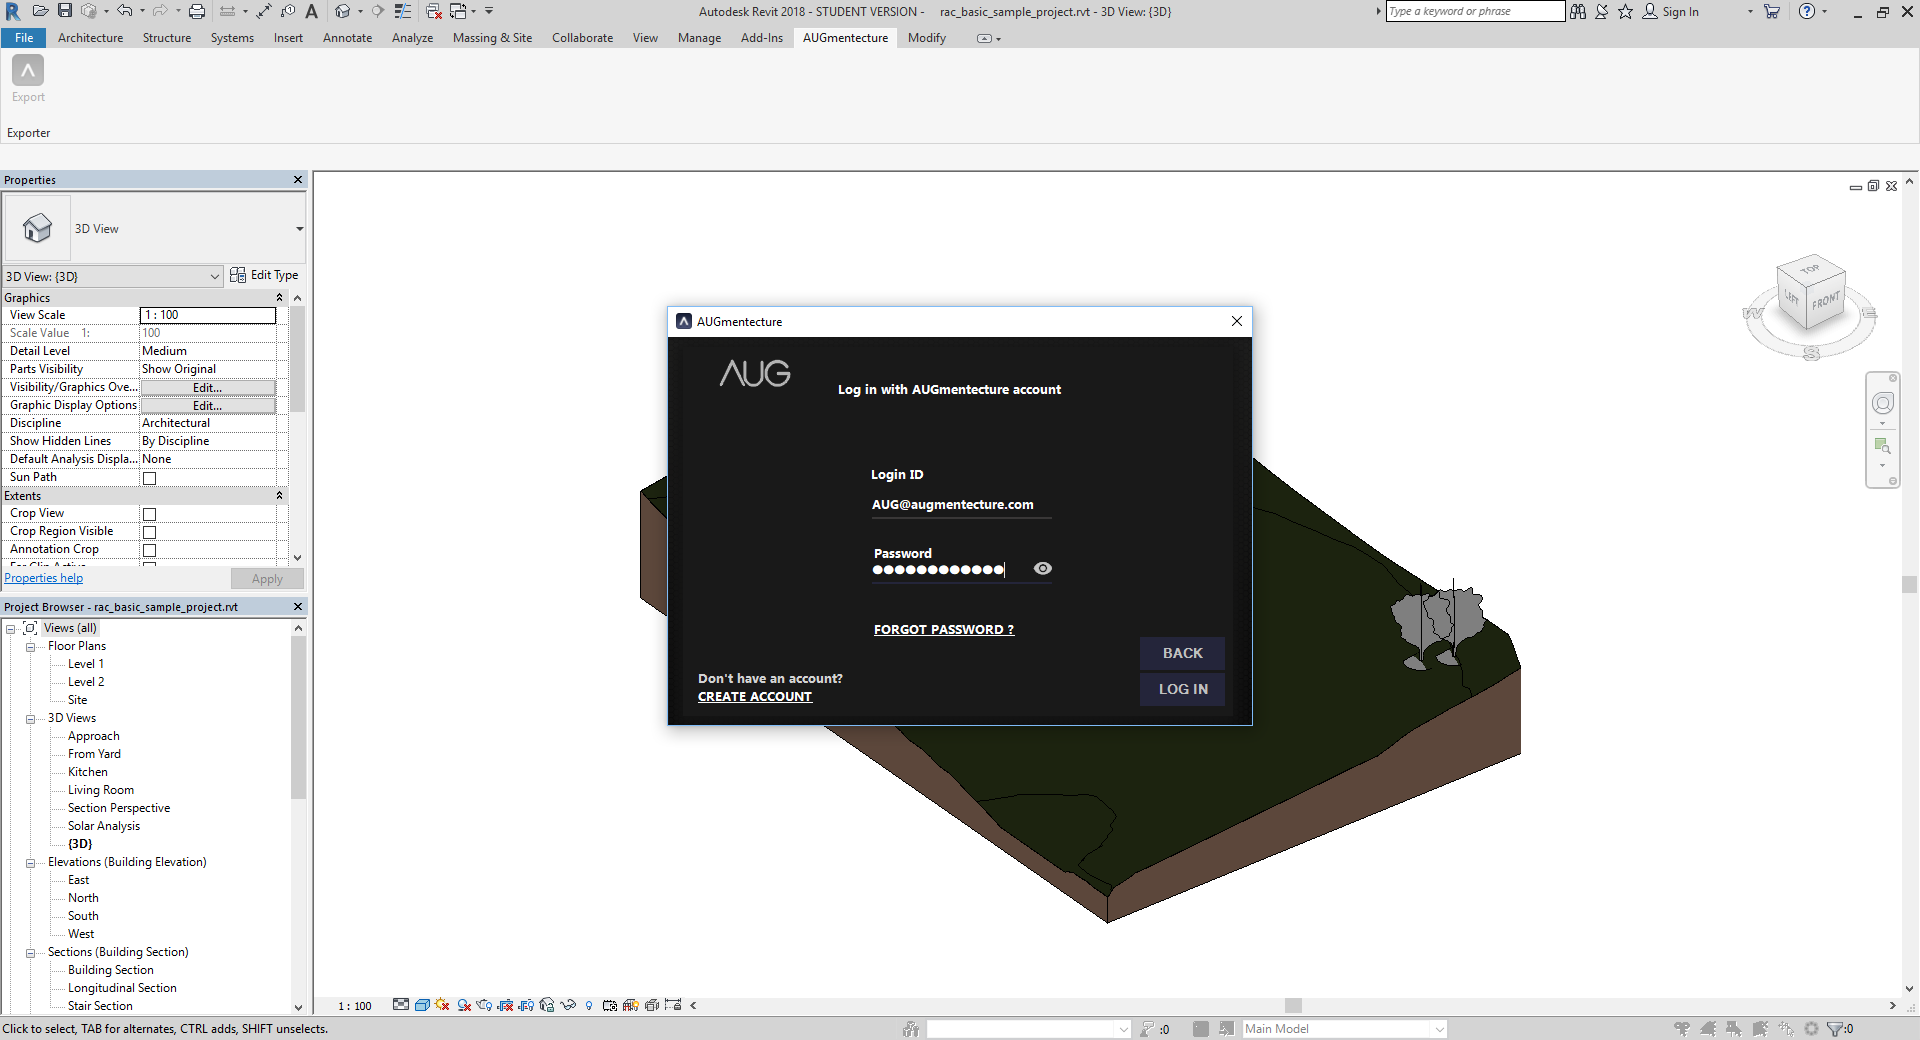The height and width of the screenshot is (1040, 1920).
Task: Click the Reveal Hidden Elements lightbulb icon
Action: click(x=589, y=1005)
